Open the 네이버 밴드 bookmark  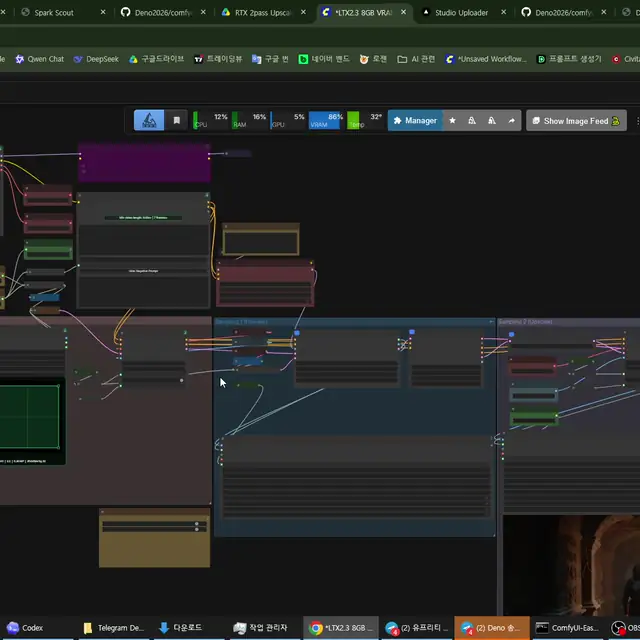324,59
